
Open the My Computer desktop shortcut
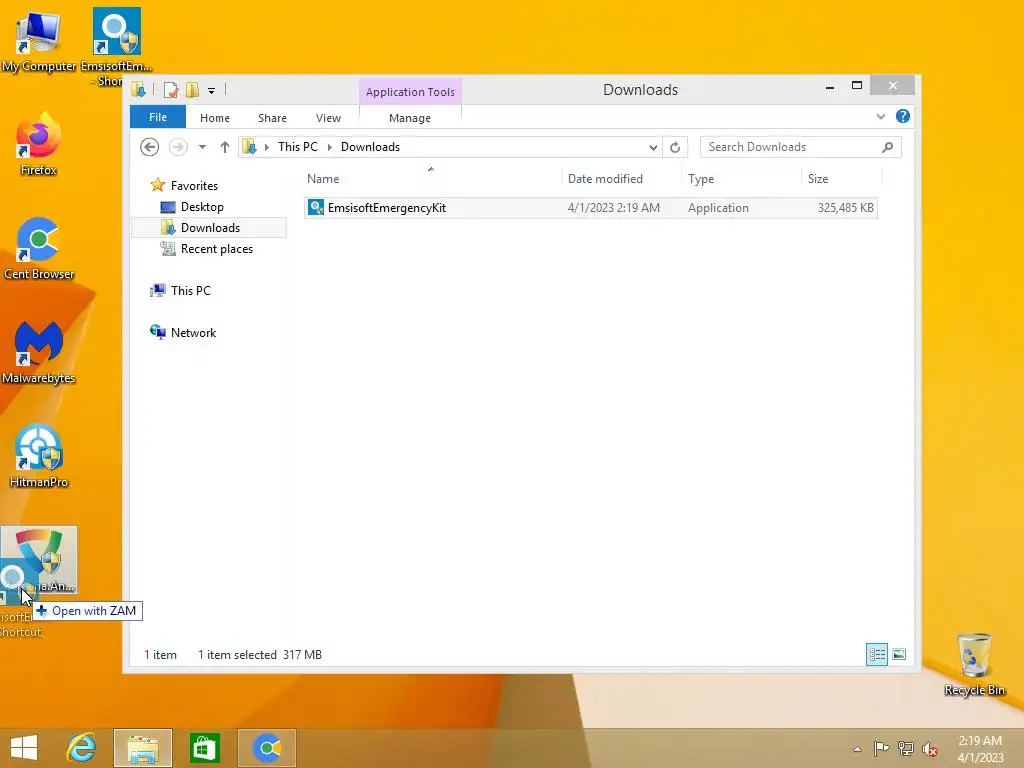coord(38,39)
